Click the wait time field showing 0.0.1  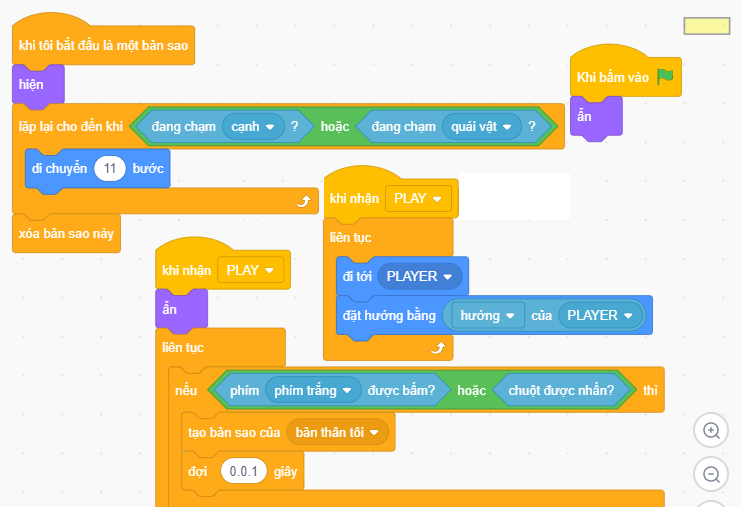click(x=243, y=470)
